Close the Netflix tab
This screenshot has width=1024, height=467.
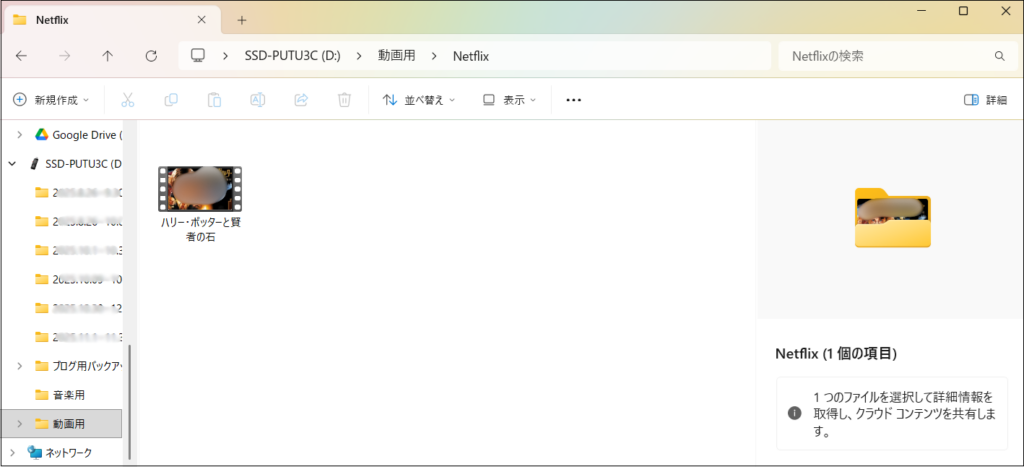(202, 20)
